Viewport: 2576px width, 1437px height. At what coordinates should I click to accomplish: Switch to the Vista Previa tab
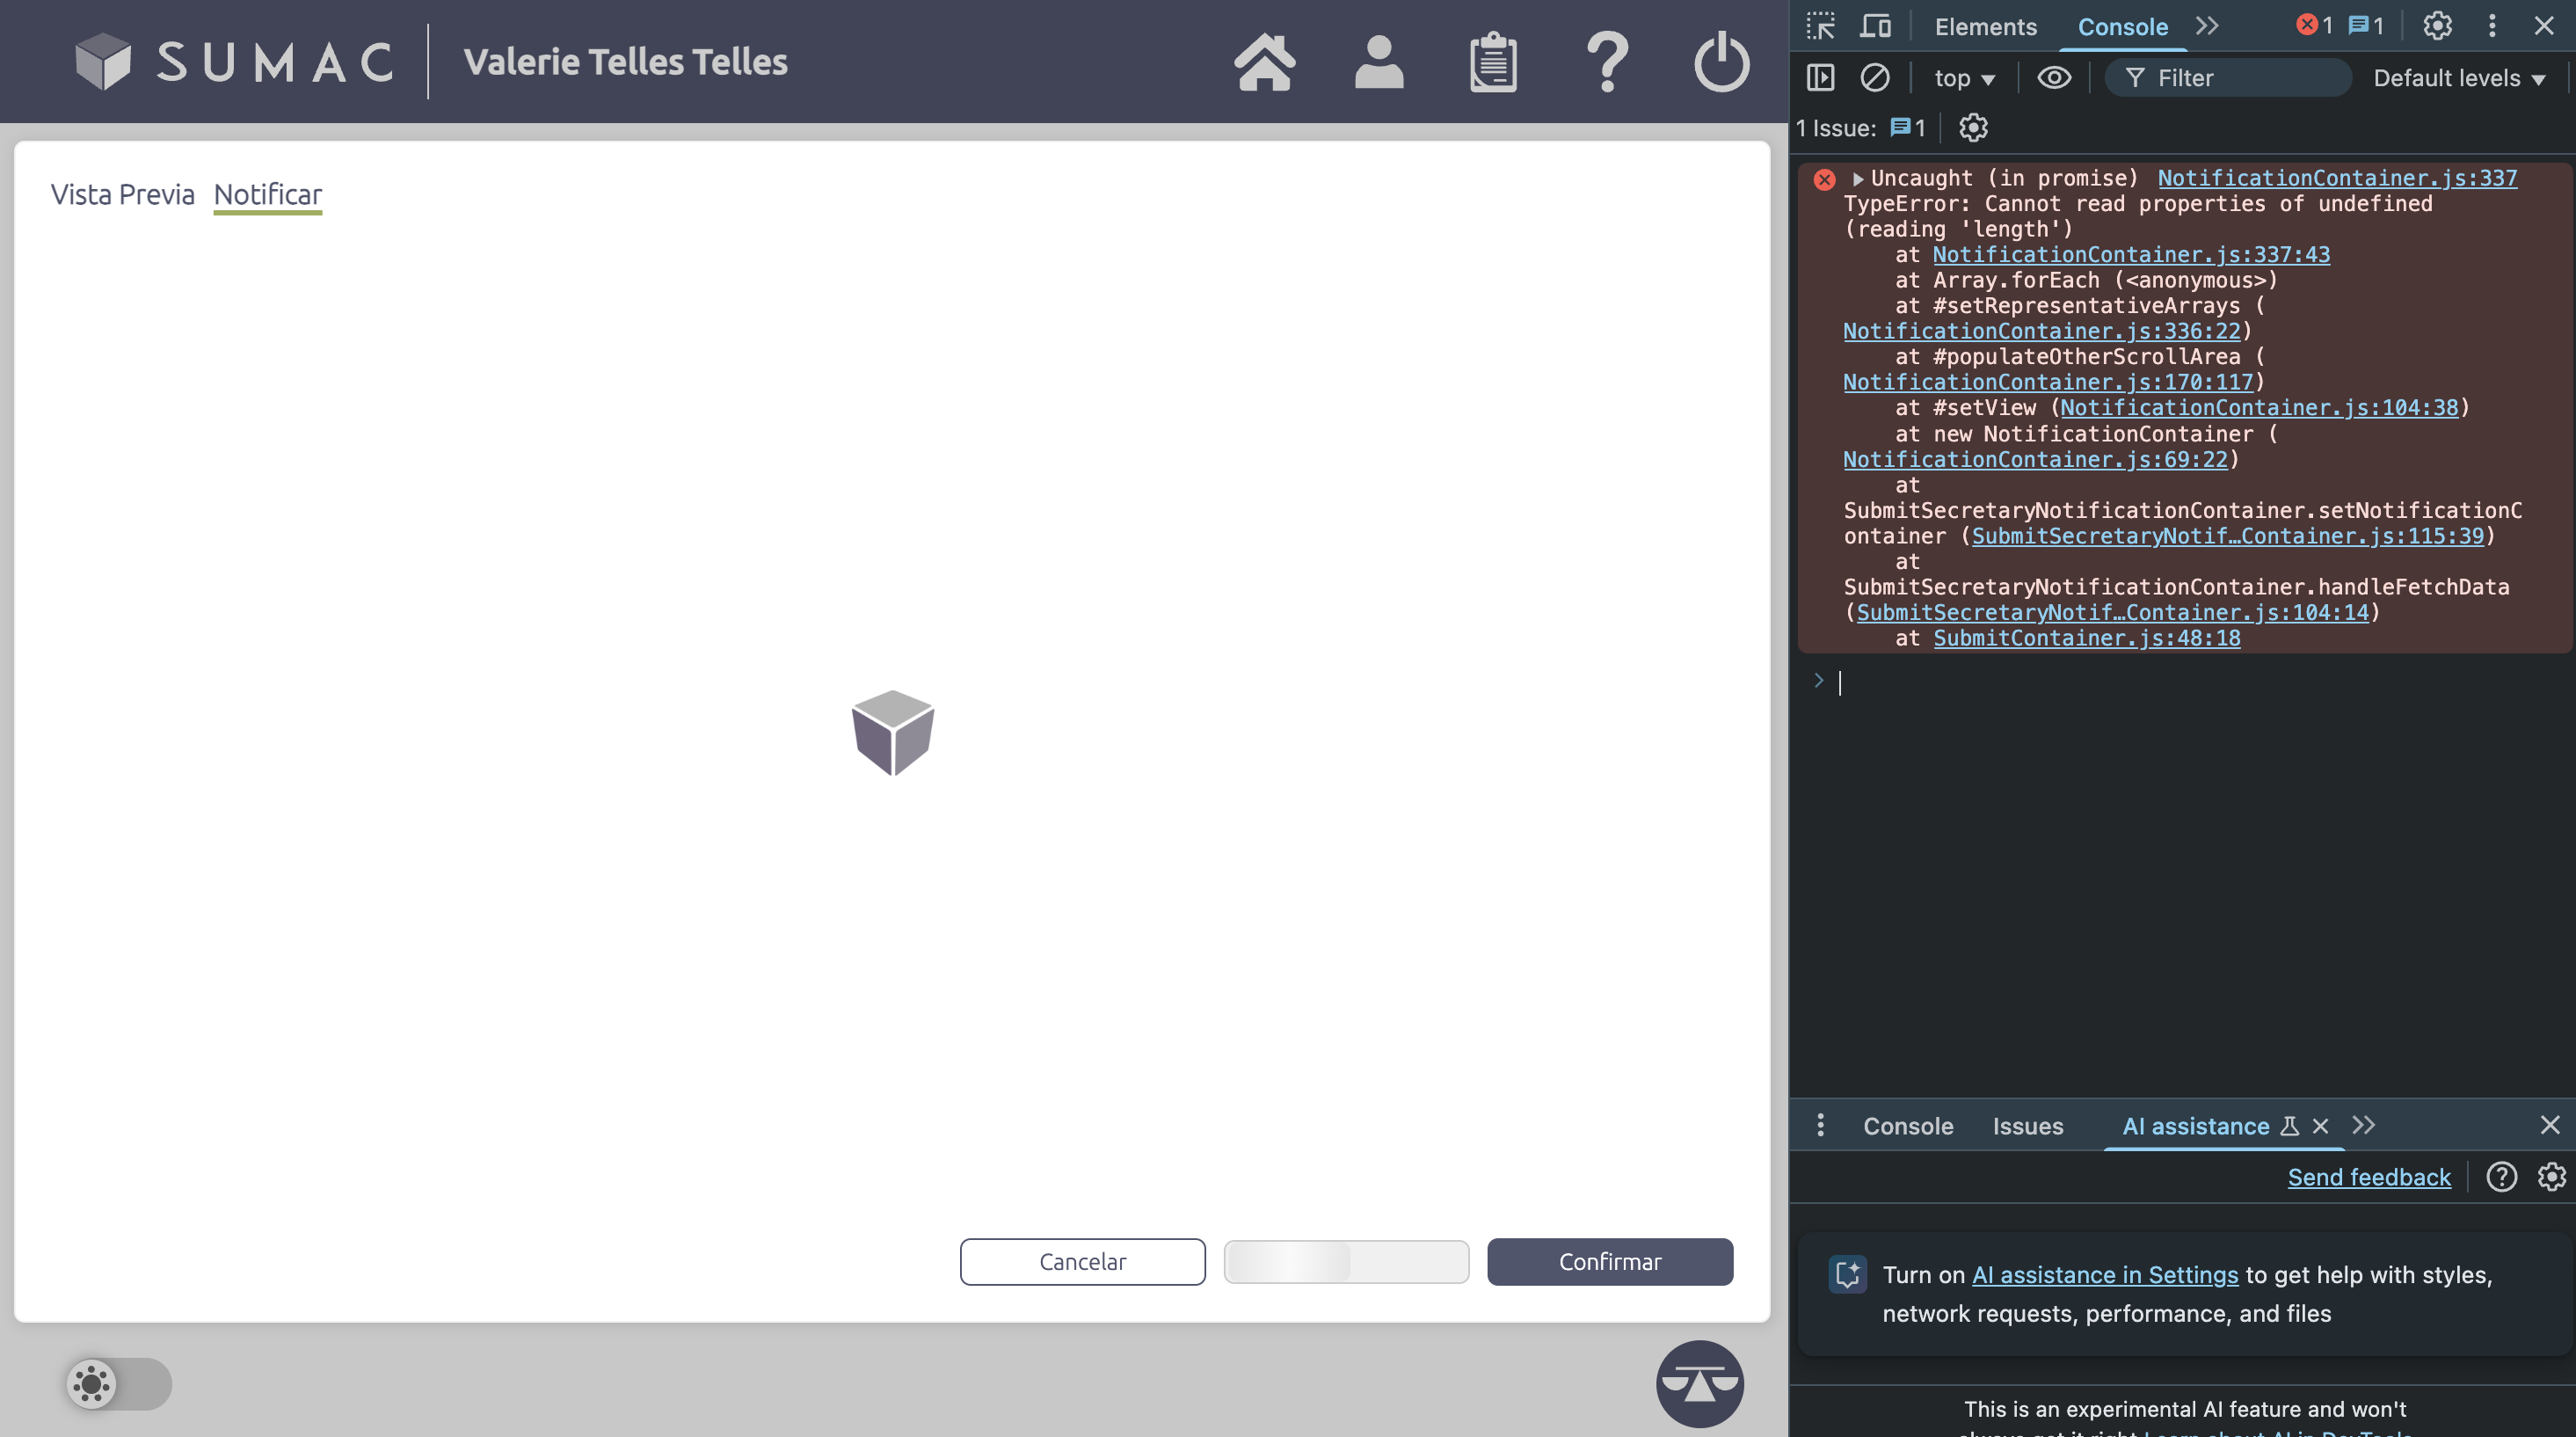coord(123,194)
